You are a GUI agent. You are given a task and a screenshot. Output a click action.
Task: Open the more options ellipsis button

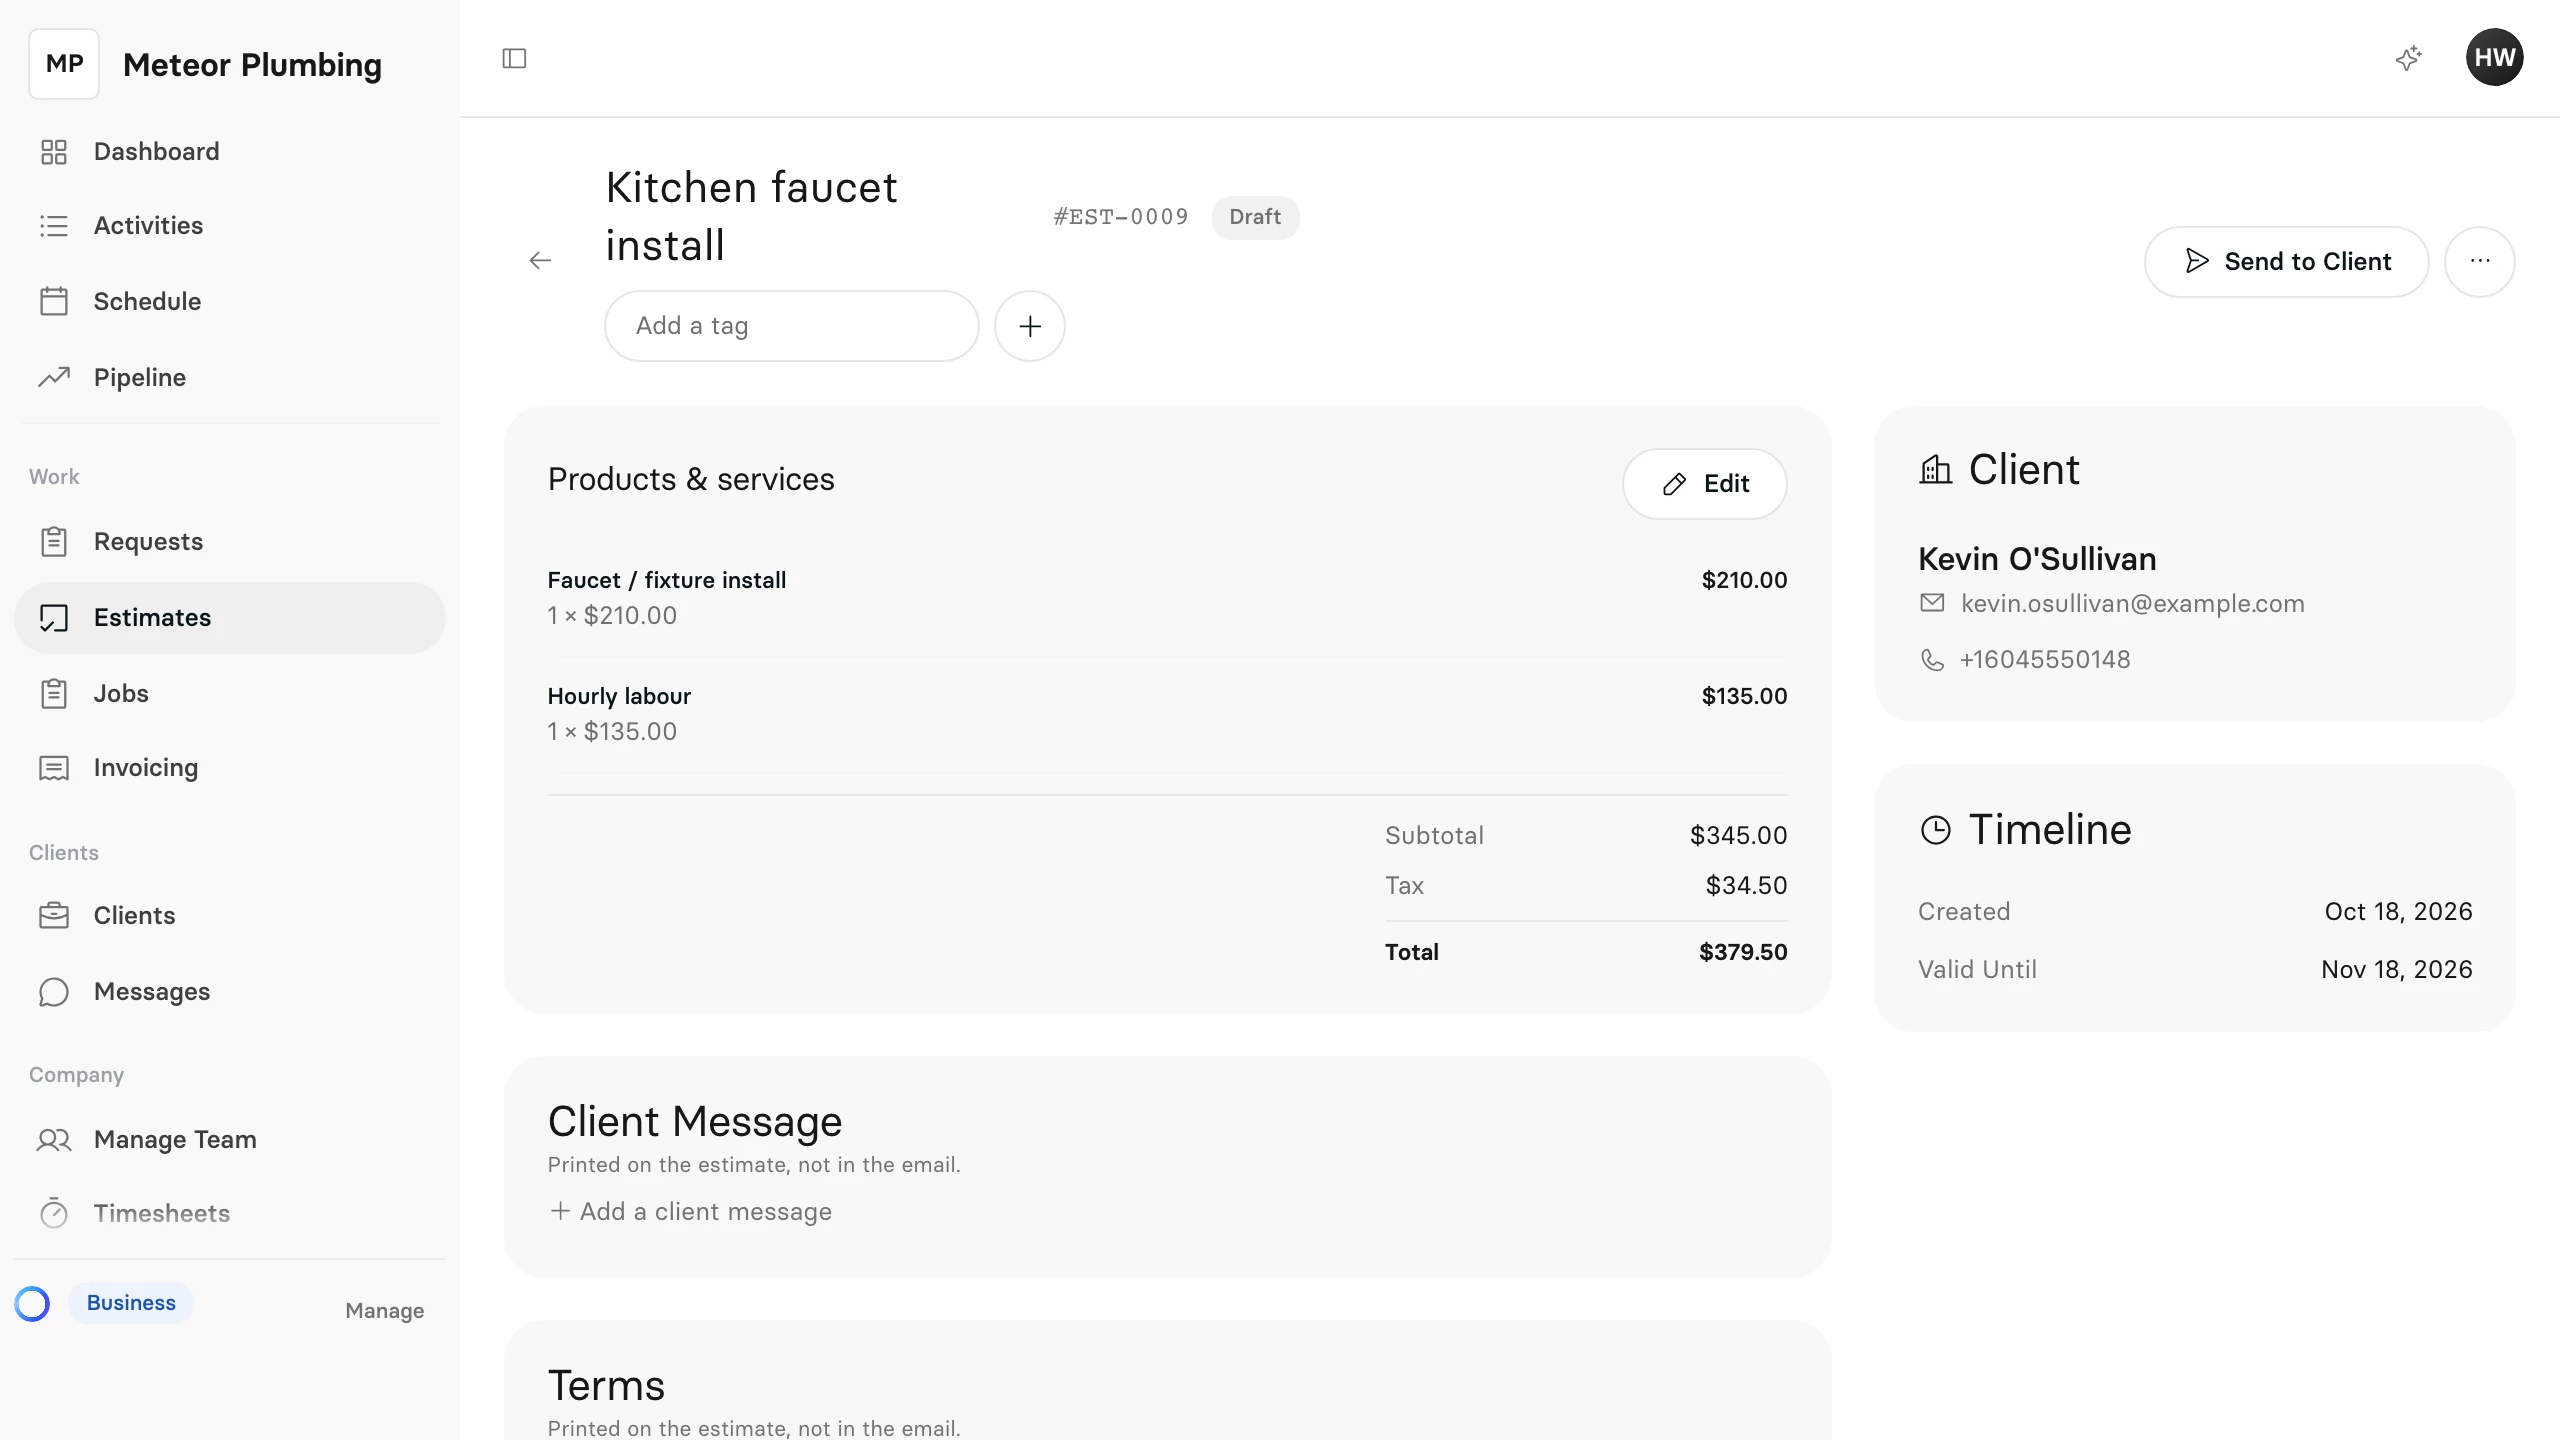coord(2480,262)
